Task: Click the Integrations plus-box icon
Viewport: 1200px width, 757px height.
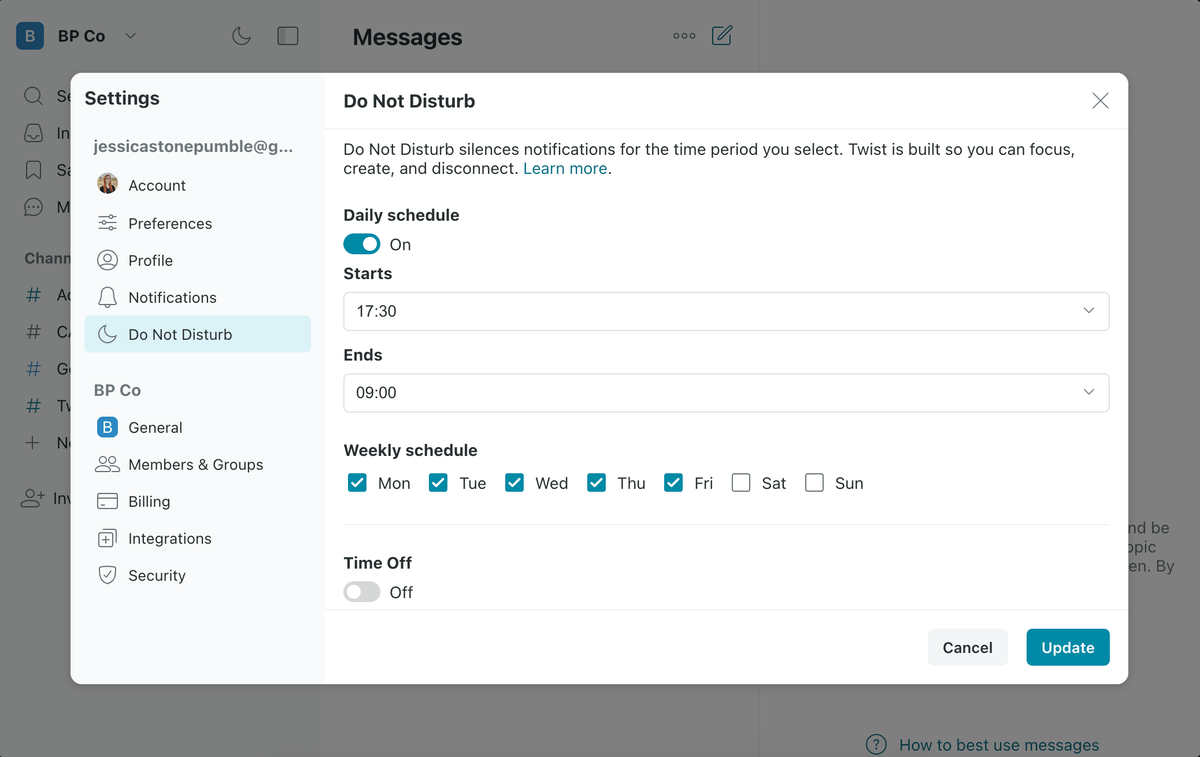Action: [107, 538]
